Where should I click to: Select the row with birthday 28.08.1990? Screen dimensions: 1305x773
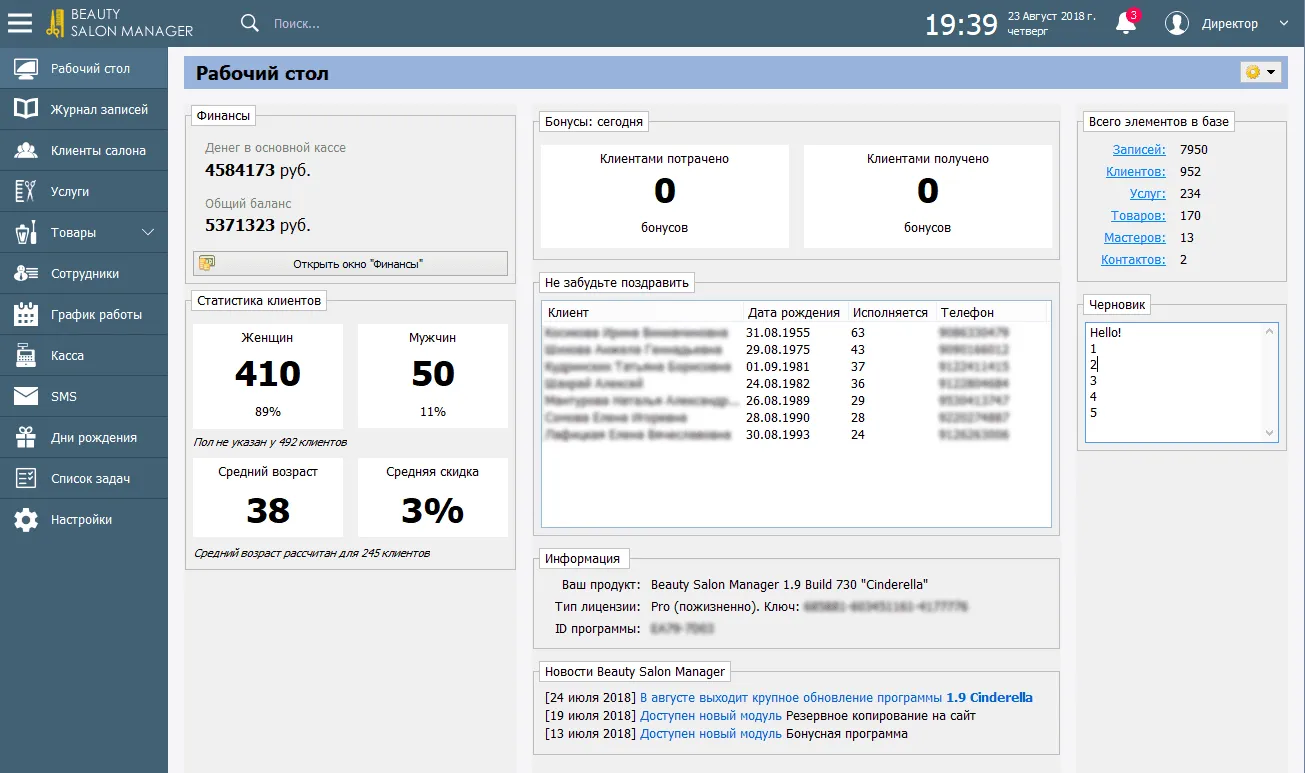795,418
